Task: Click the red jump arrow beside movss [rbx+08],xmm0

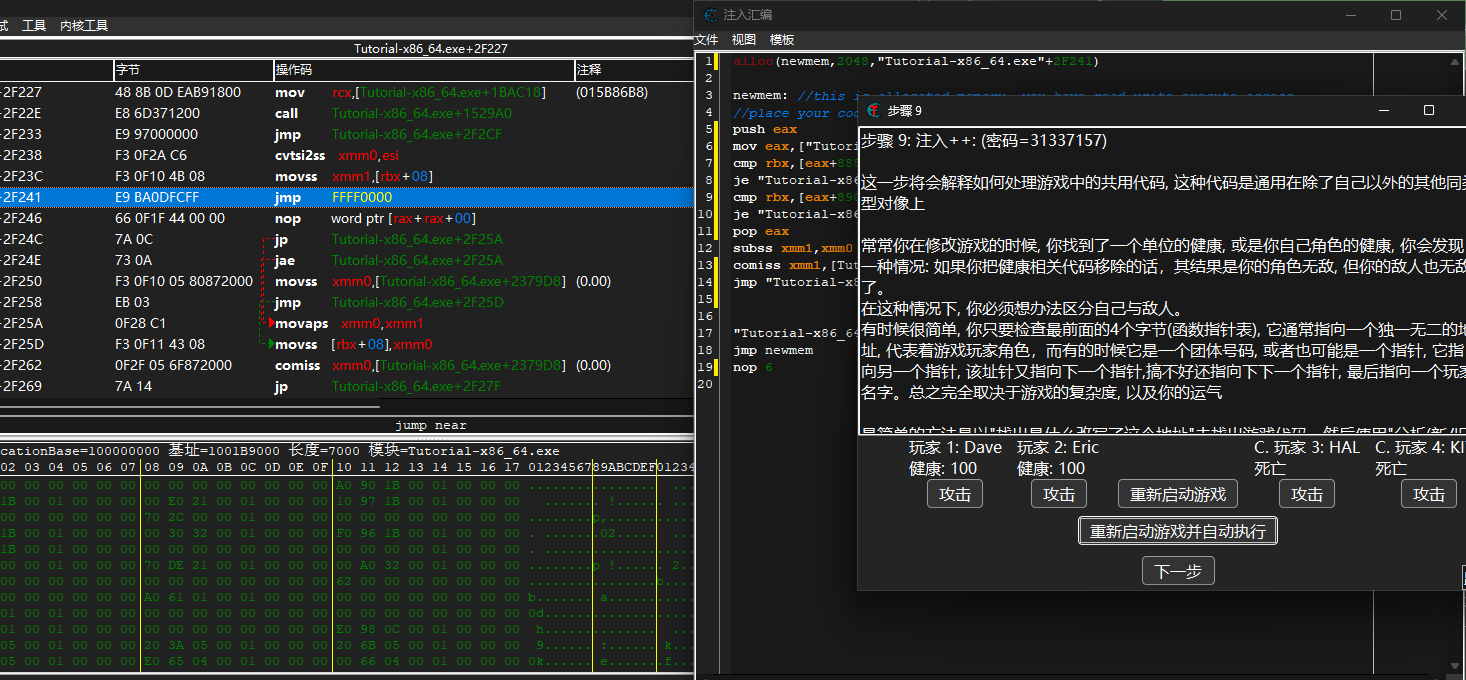Action: pyautogui.click(x=270, y=344)
